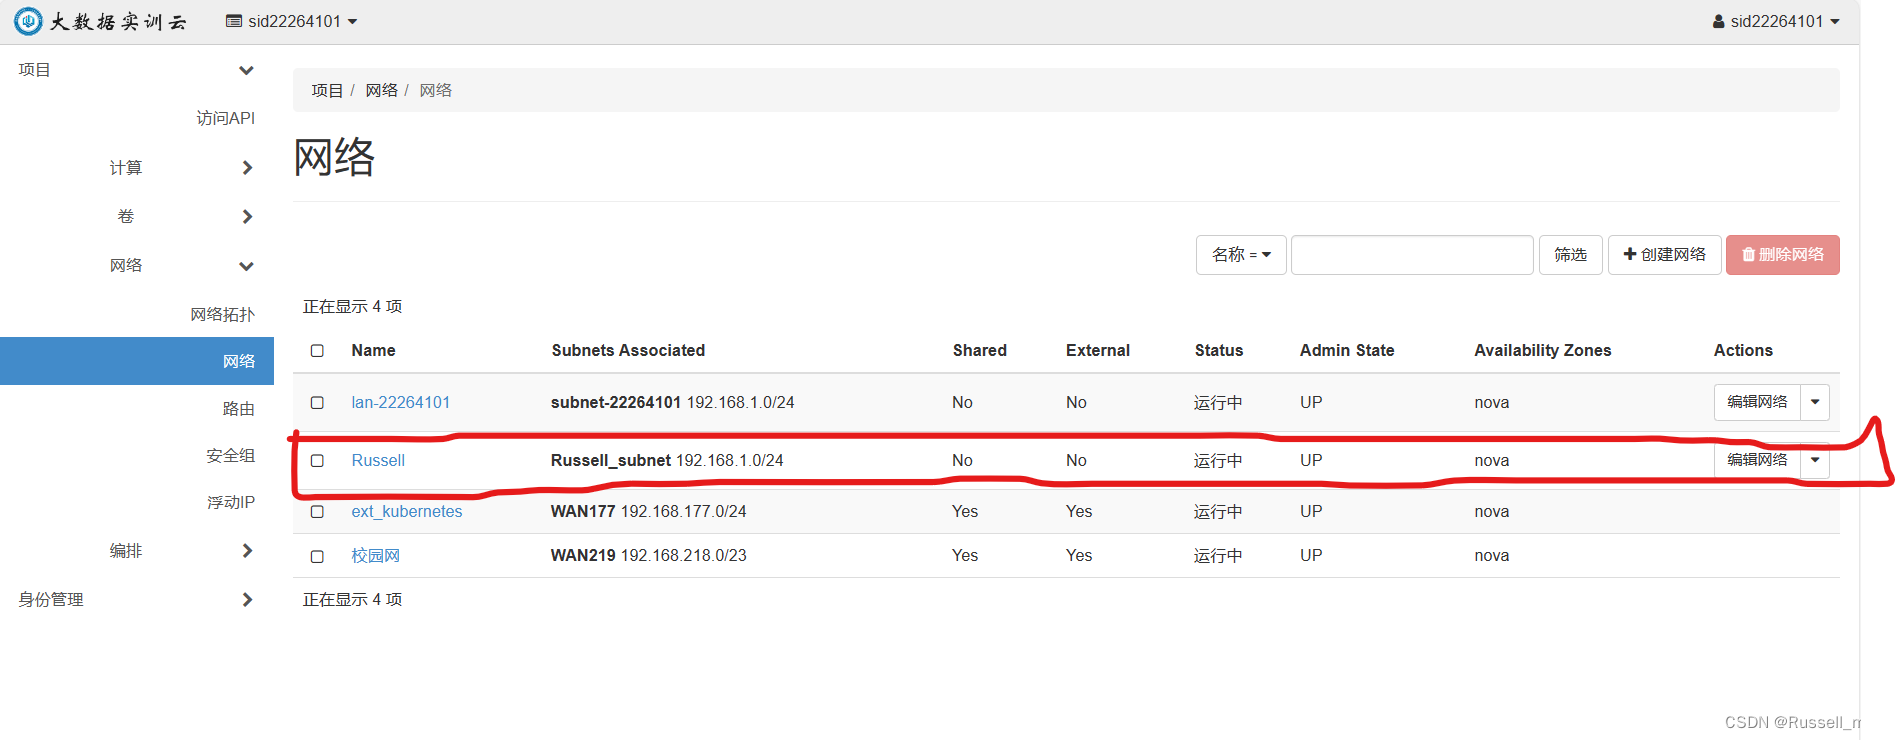The height and width of the screenshot is (740, 1897).
Task: Open actions caret for lan-22264101 row
Action: pos(1815,402)
